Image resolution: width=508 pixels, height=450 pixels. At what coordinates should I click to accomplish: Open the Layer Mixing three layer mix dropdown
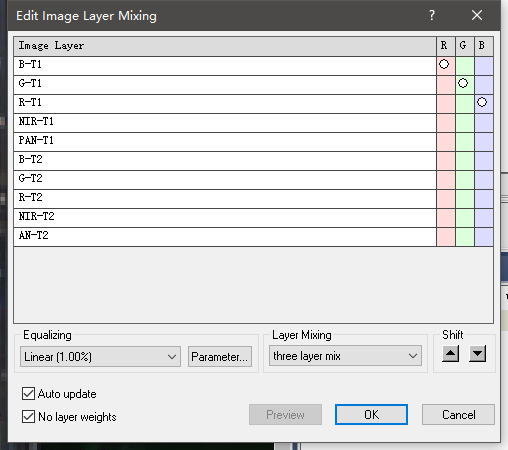(x=345, y=356)
